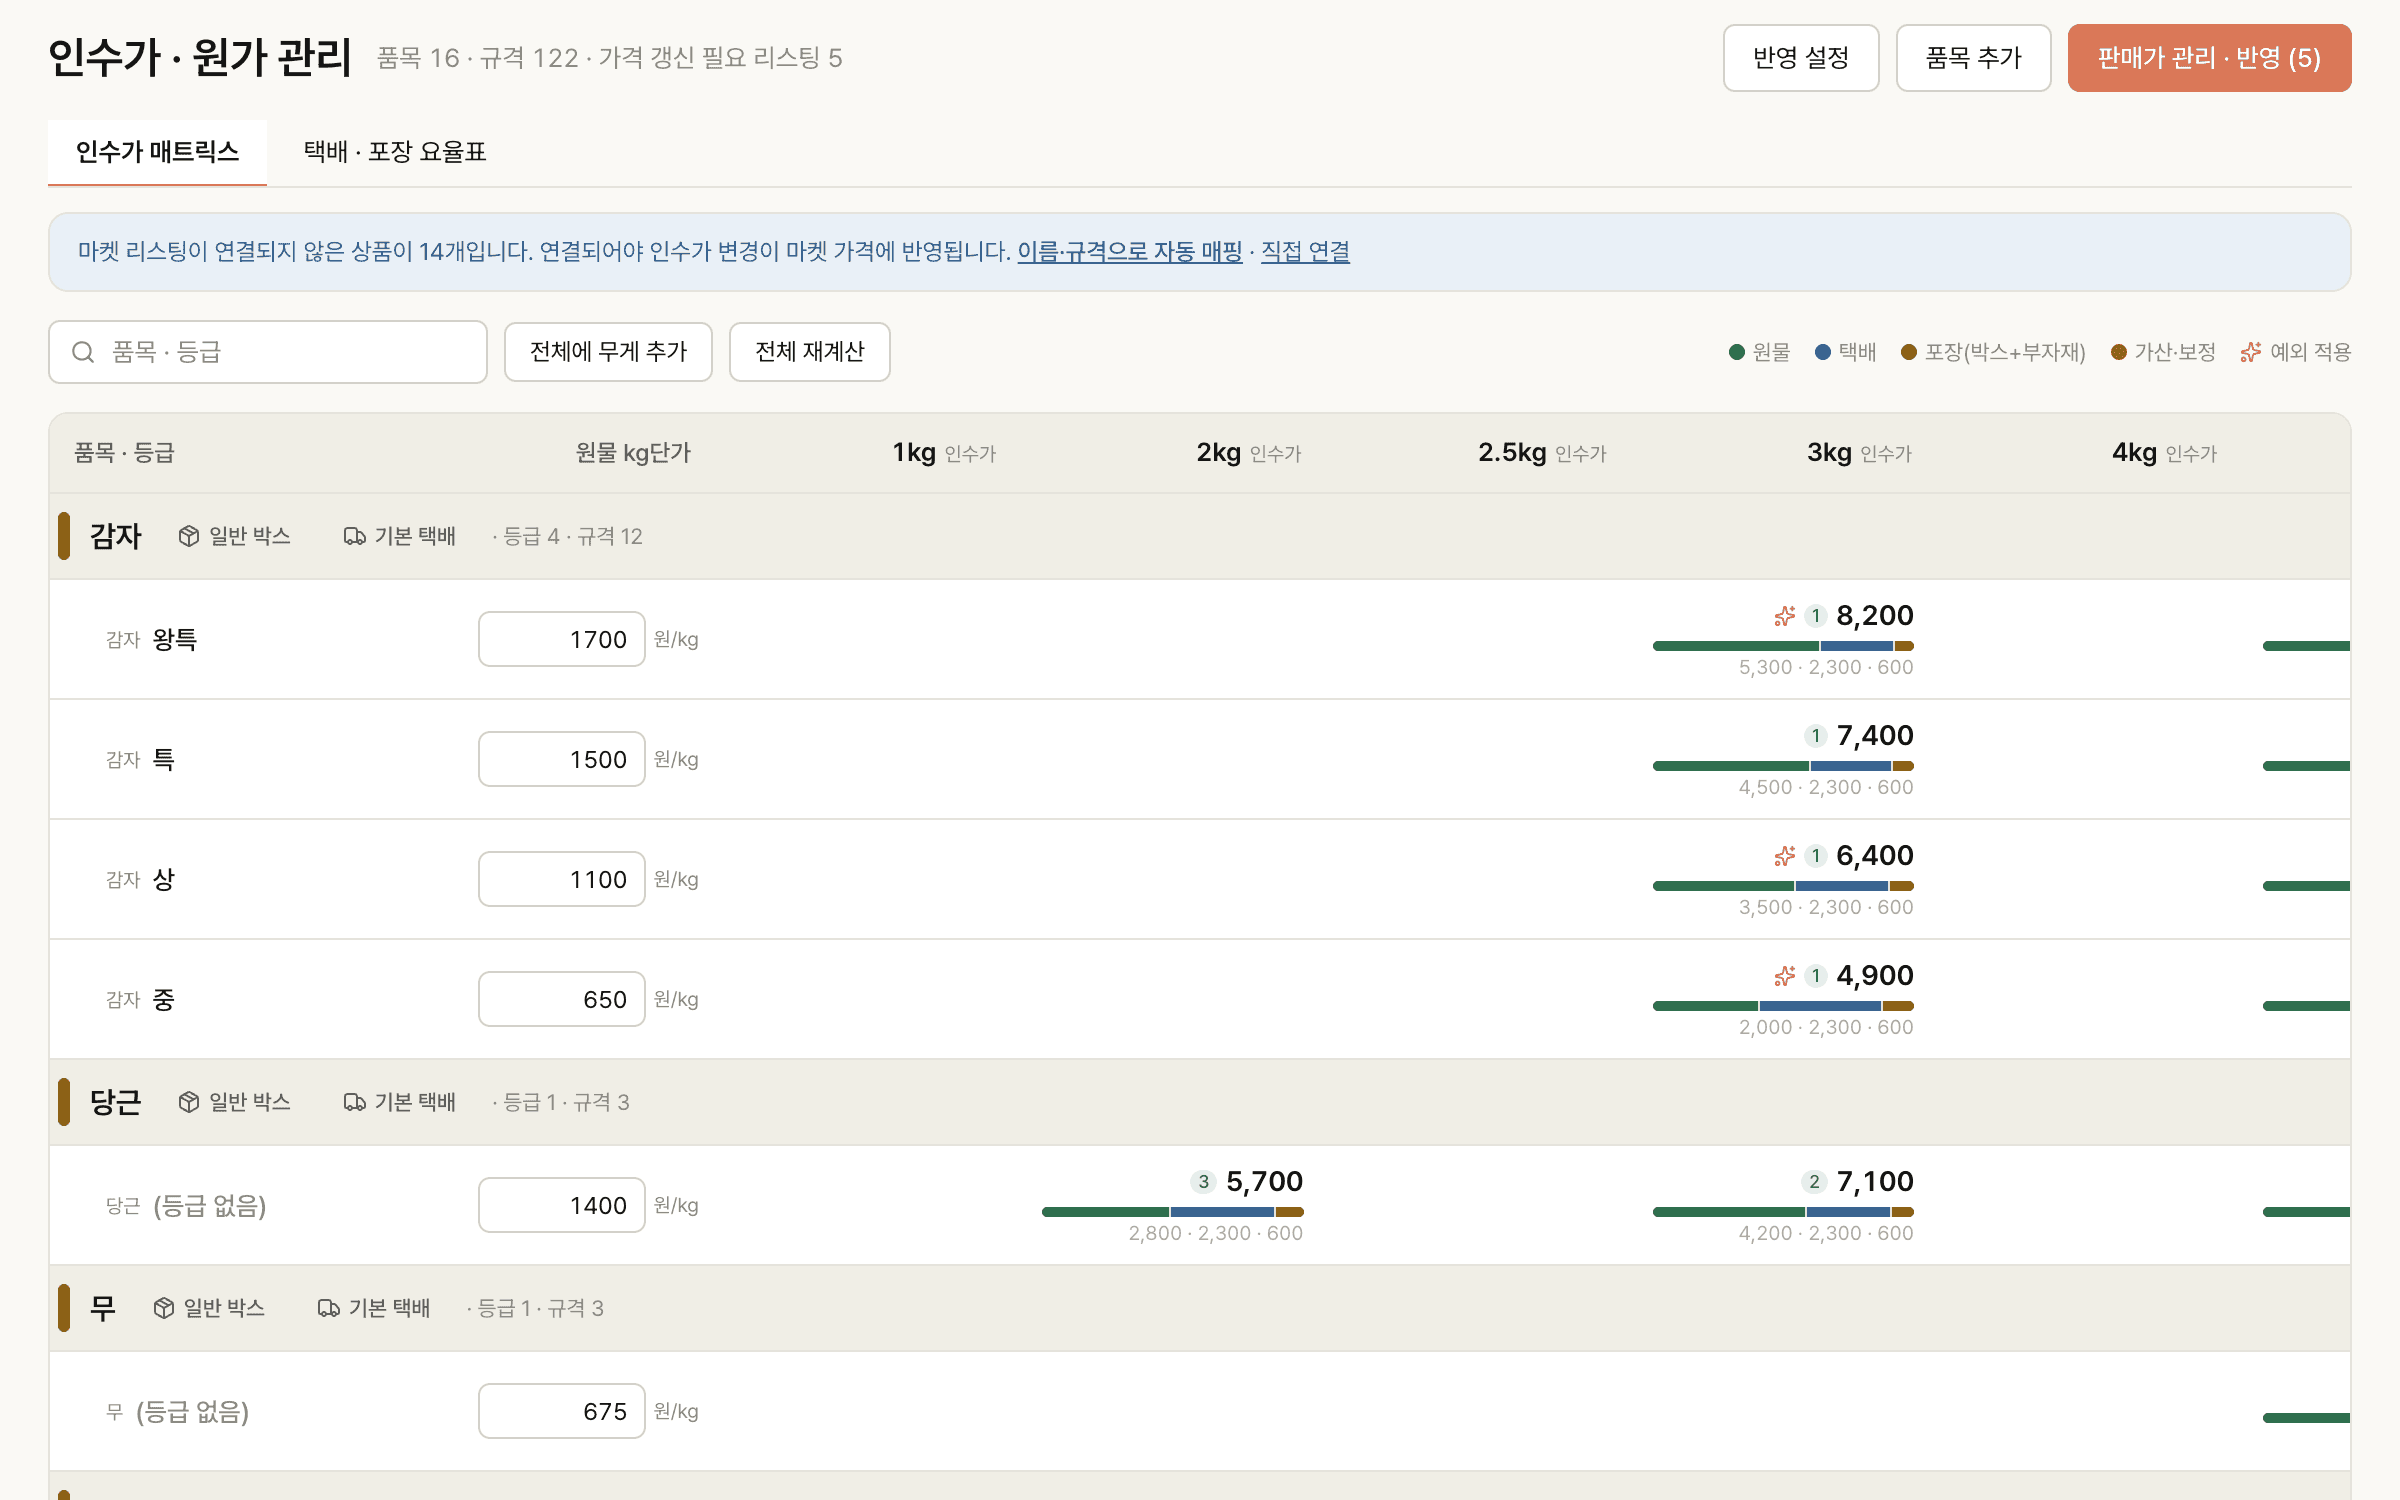The height and width of the screenshot is (1500, 2400).
Task: Open 반영 설정 settings
Action: (x=1801, y=58)
